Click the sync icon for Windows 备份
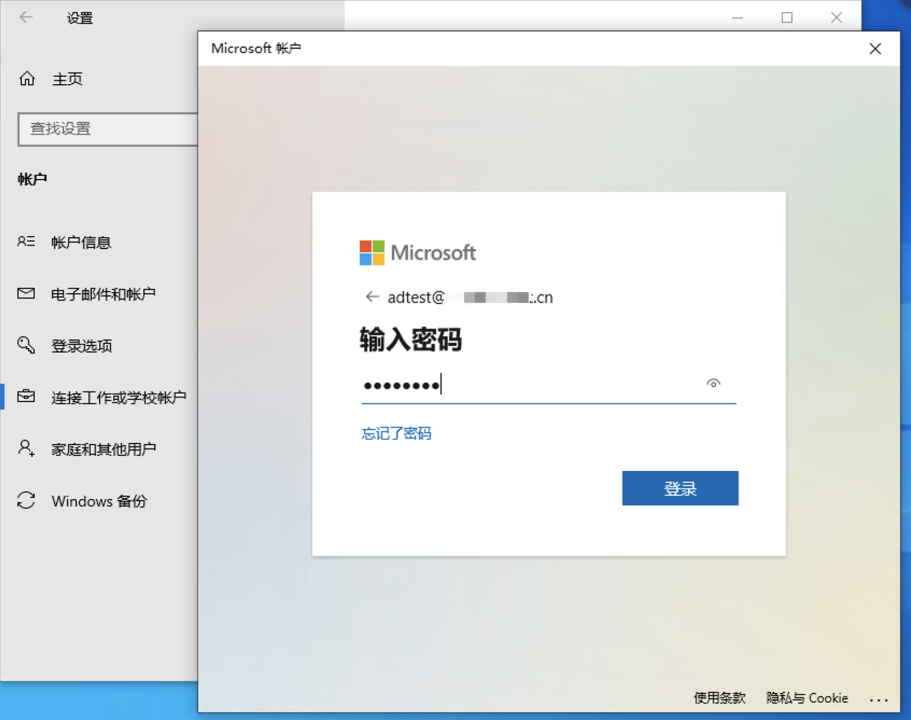 26,500
